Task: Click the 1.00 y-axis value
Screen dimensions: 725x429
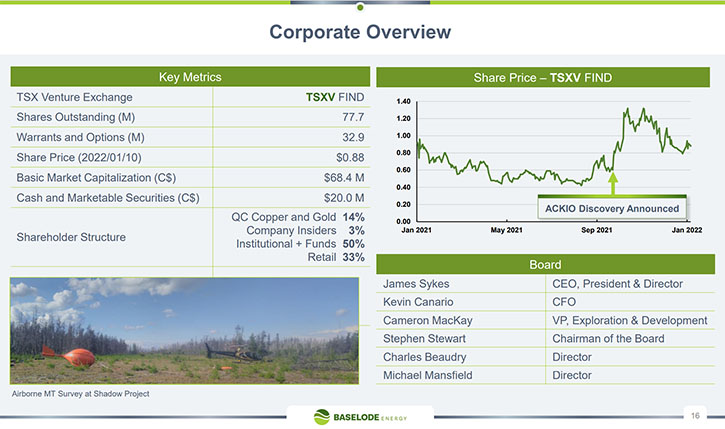Action: click(x=403, y=135)
